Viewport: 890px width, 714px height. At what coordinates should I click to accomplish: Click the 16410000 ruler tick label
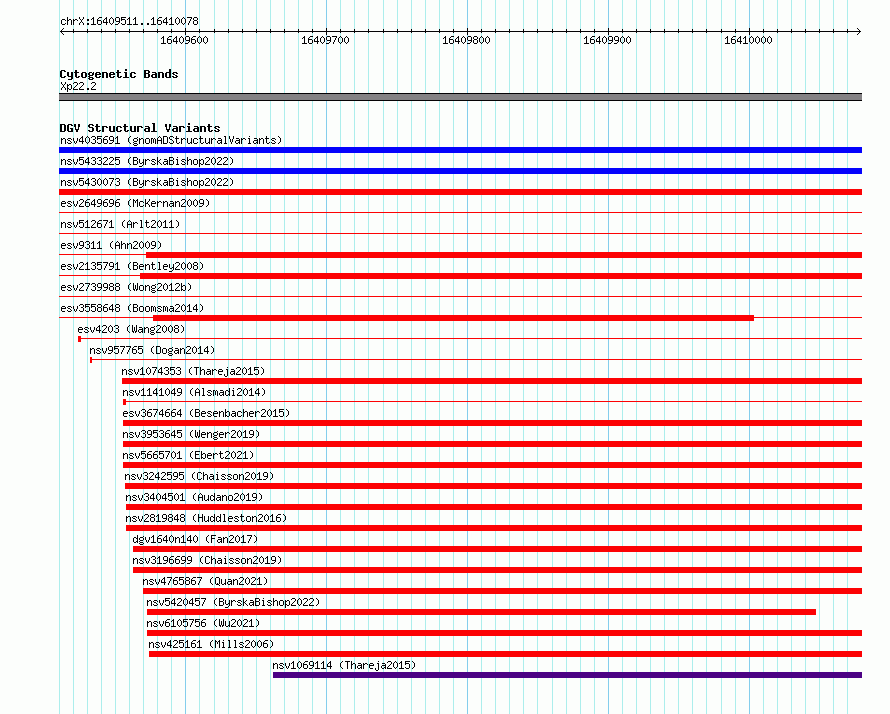748,40
